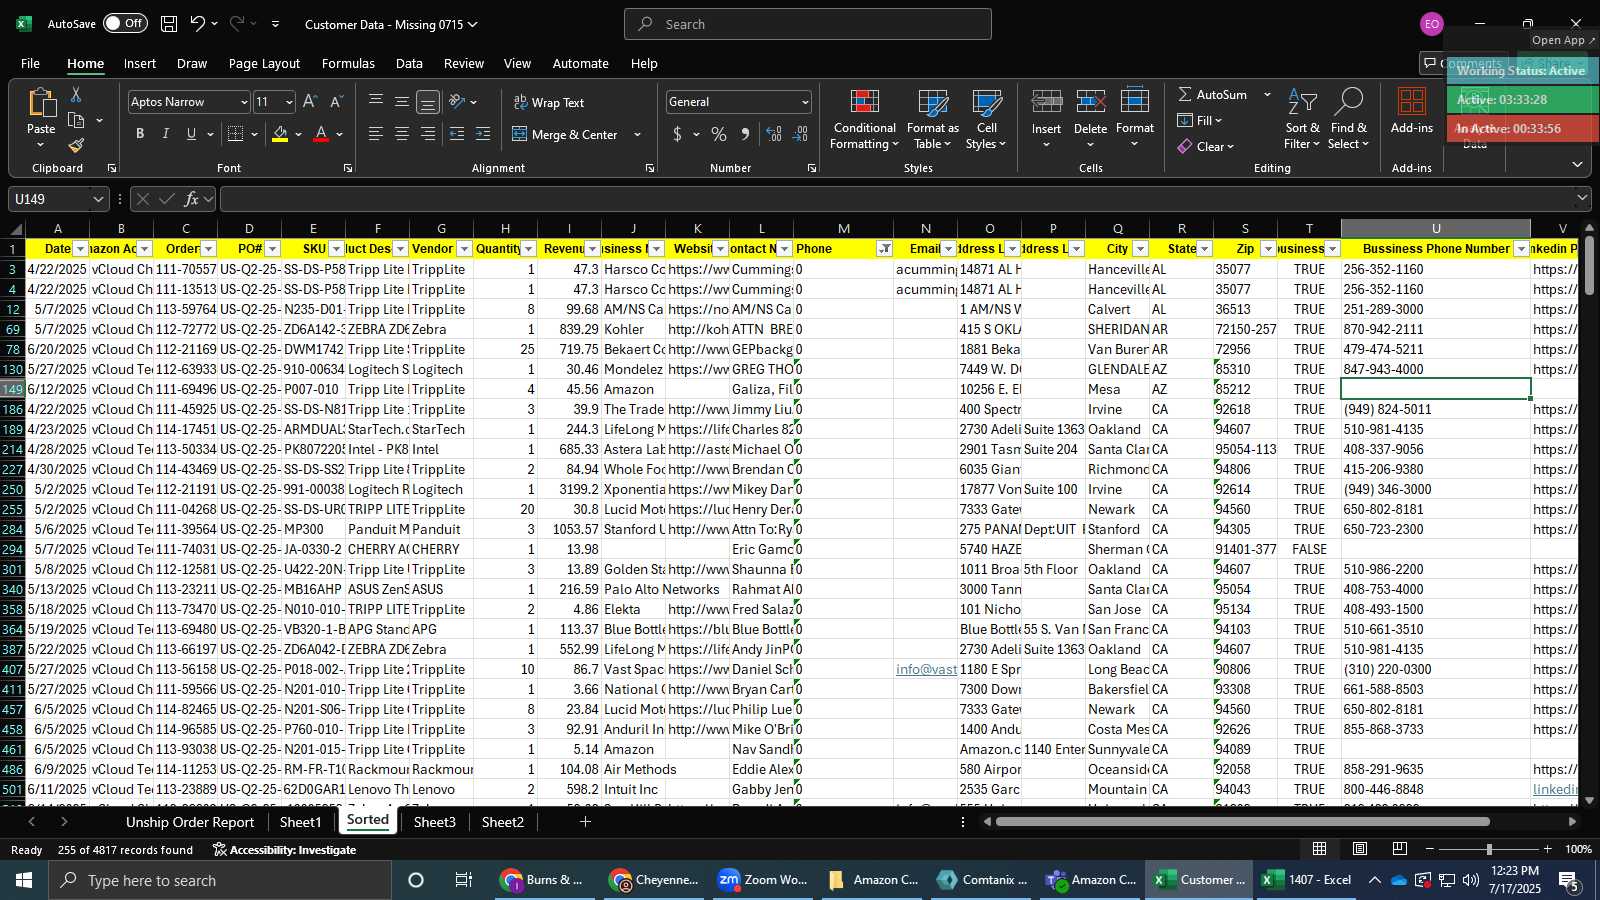
Task: Open the File menu
Action: (30, 63)
